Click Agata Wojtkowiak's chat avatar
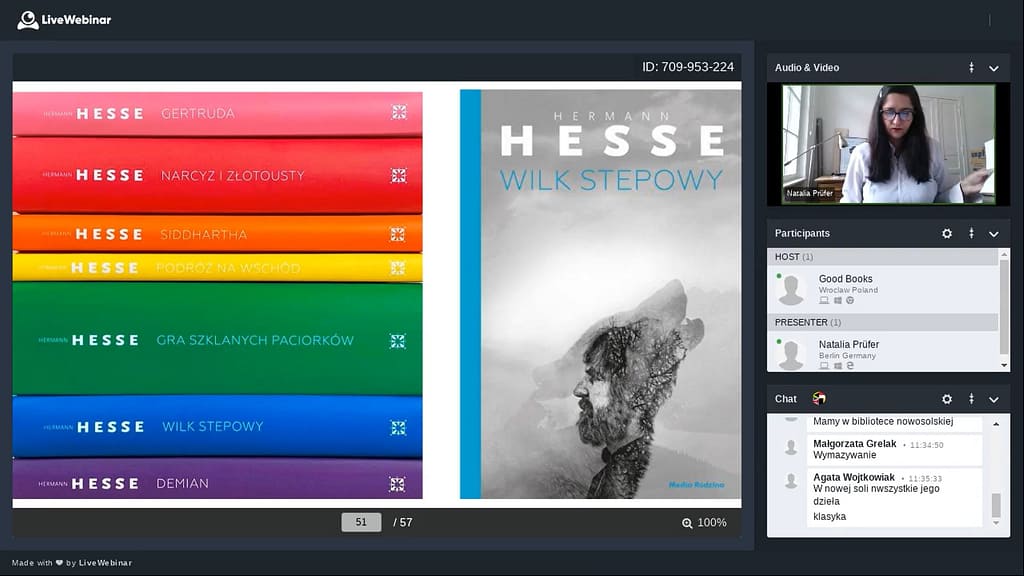Image resolution: width=1024 pixels, height=576 pixels. [x=791, y=481]
